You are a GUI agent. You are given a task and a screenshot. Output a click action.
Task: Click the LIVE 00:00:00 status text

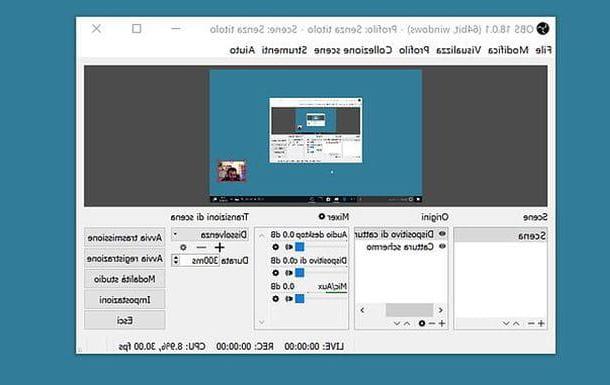click(x=314, y=346)
